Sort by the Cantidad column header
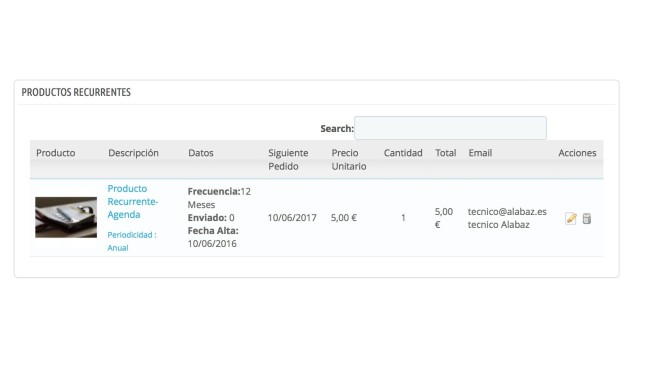The height and width of the screenshot is (366, 646). [x=403, y=153]
